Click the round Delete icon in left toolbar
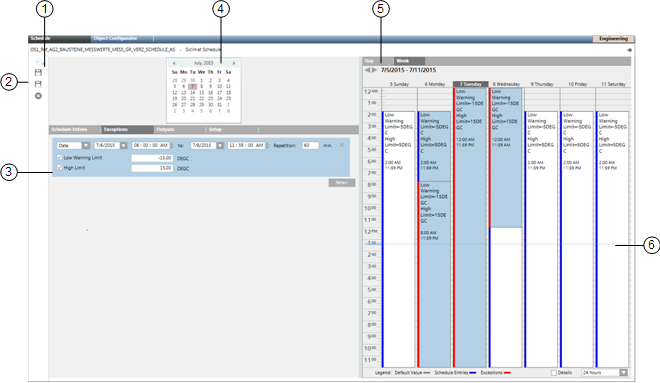 [38, 96]
